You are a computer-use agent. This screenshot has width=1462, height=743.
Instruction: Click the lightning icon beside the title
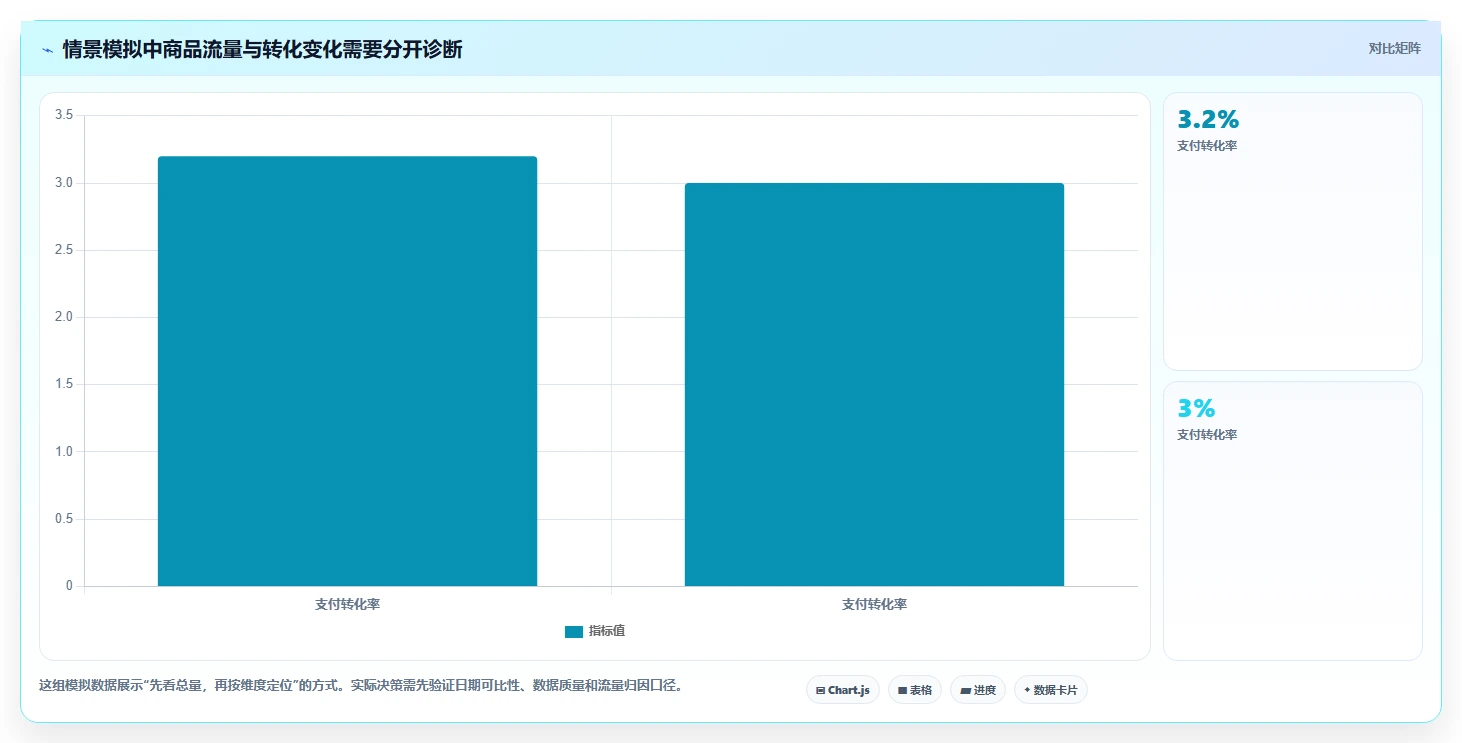[x=47, y=50]
